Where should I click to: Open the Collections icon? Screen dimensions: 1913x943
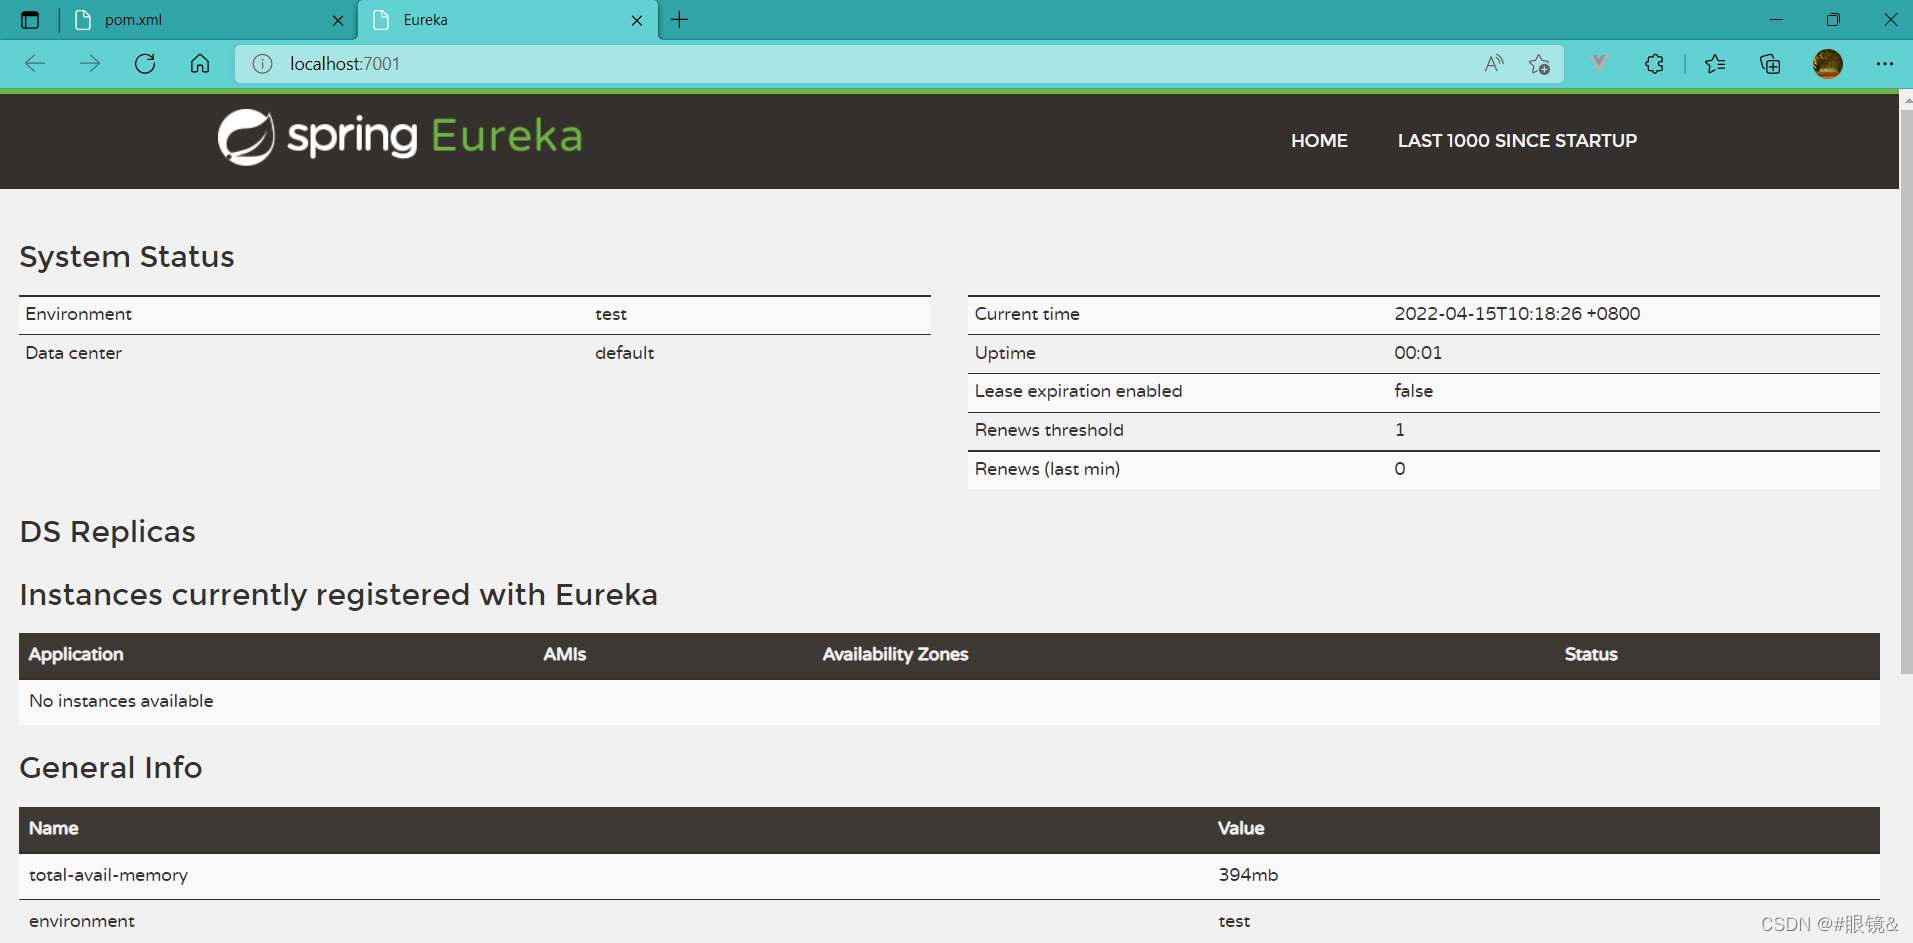[1770, 64]
